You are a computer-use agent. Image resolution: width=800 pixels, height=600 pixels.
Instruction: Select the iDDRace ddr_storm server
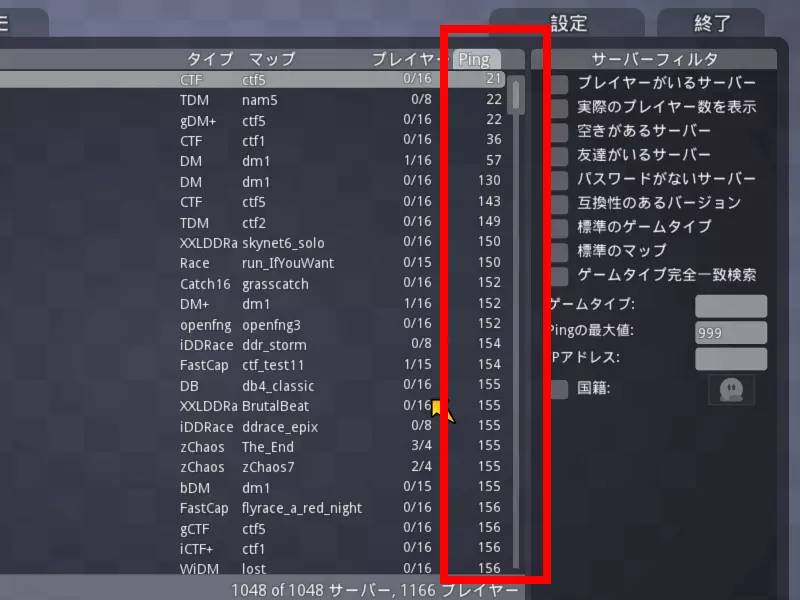point(253,344)
